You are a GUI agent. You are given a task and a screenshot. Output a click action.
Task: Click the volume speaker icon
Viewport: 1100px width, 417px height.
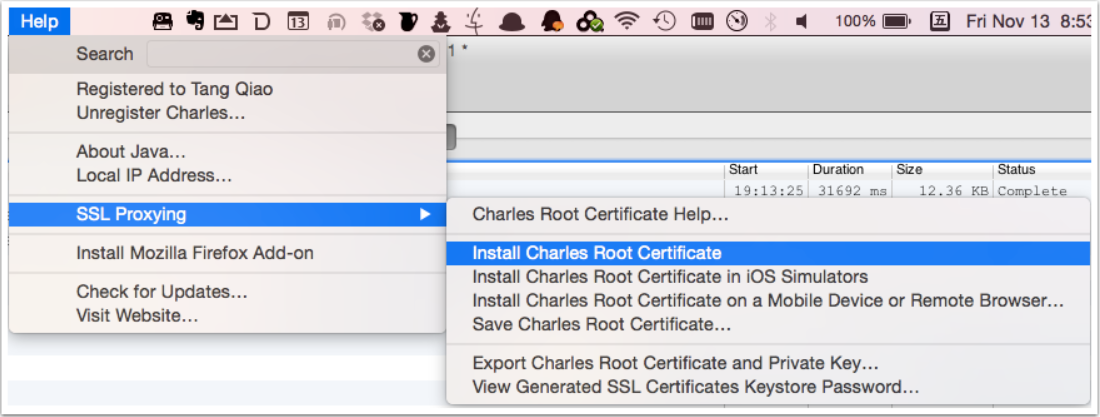click(802, 22)
